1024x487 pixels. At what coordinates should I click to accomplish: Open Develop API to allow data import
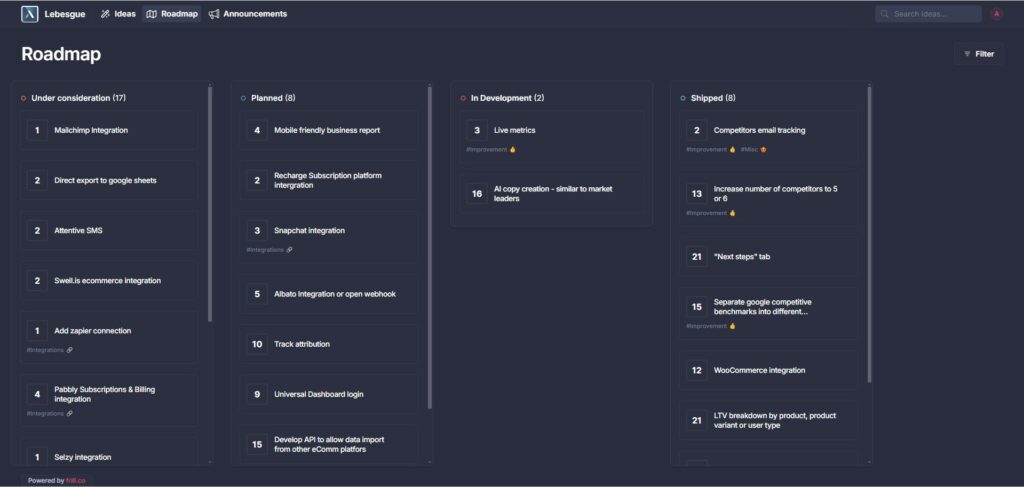tap(328, 445)
